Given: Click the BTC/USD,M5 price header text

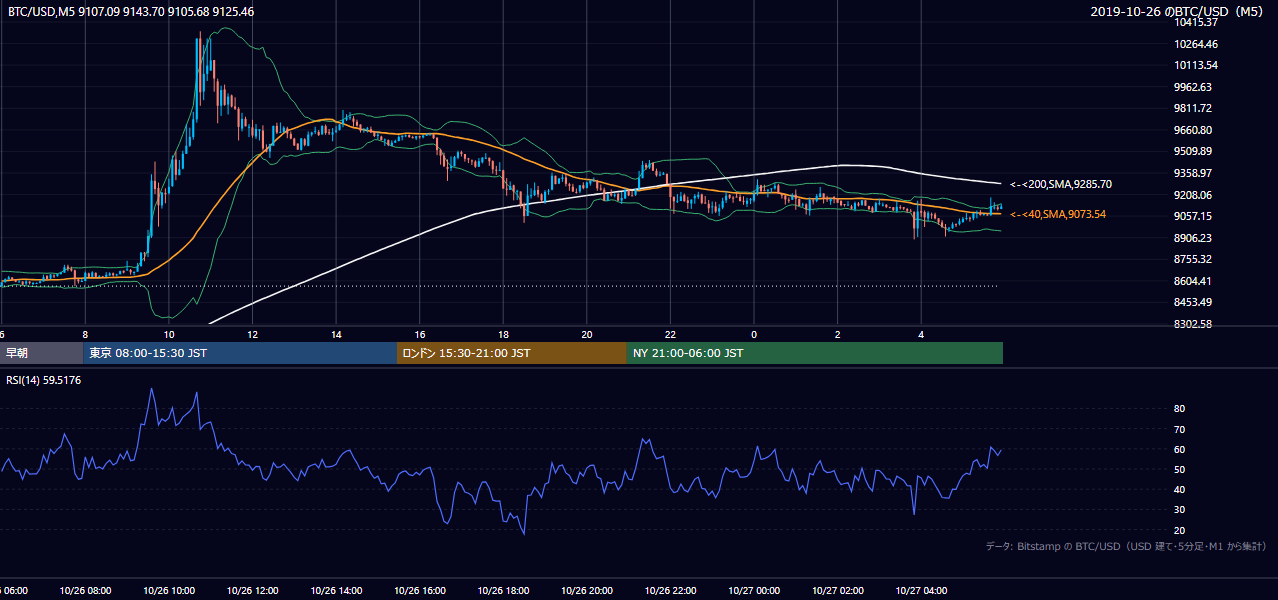Looking at the screenshot, I should (130, 12).
